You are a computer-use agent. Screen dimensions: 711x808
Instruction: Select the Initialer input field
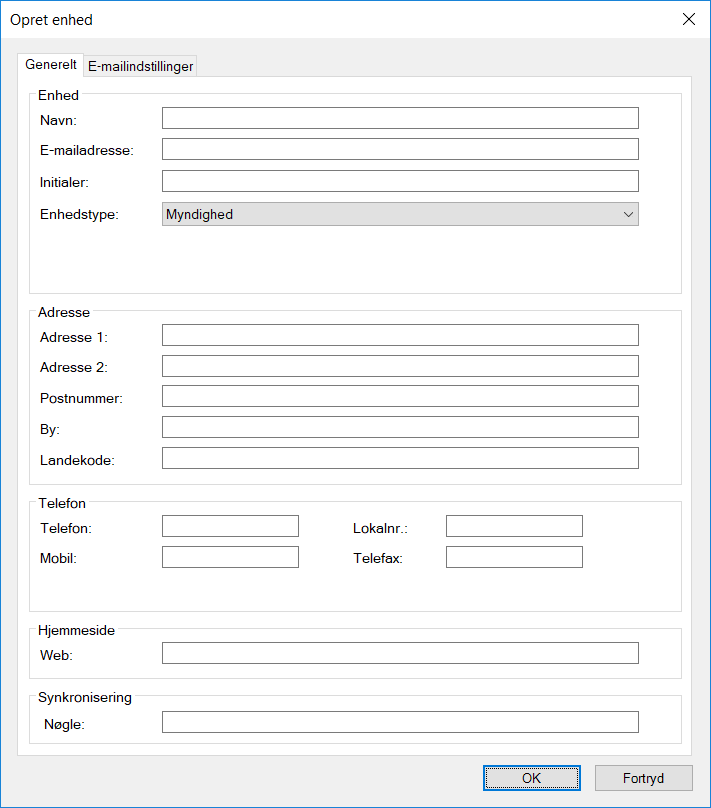click(x=400, y=181)
